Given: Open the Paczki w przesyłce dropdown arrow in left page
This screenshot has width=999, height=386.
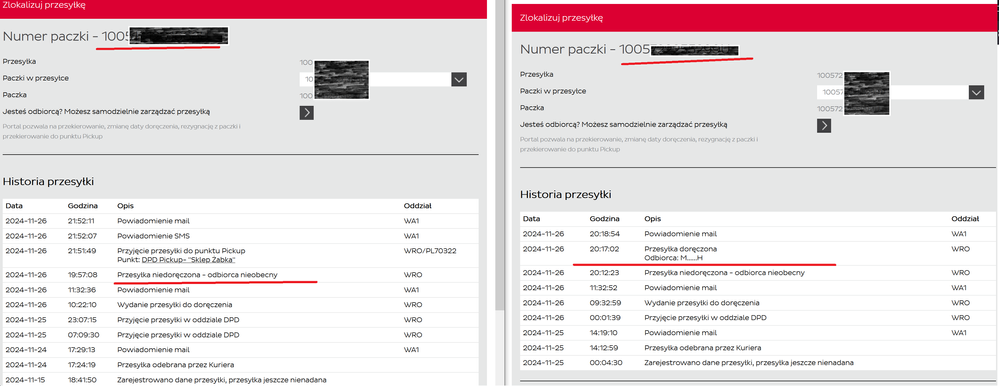Looking at the screenshot, I should (x=459, y=80).
